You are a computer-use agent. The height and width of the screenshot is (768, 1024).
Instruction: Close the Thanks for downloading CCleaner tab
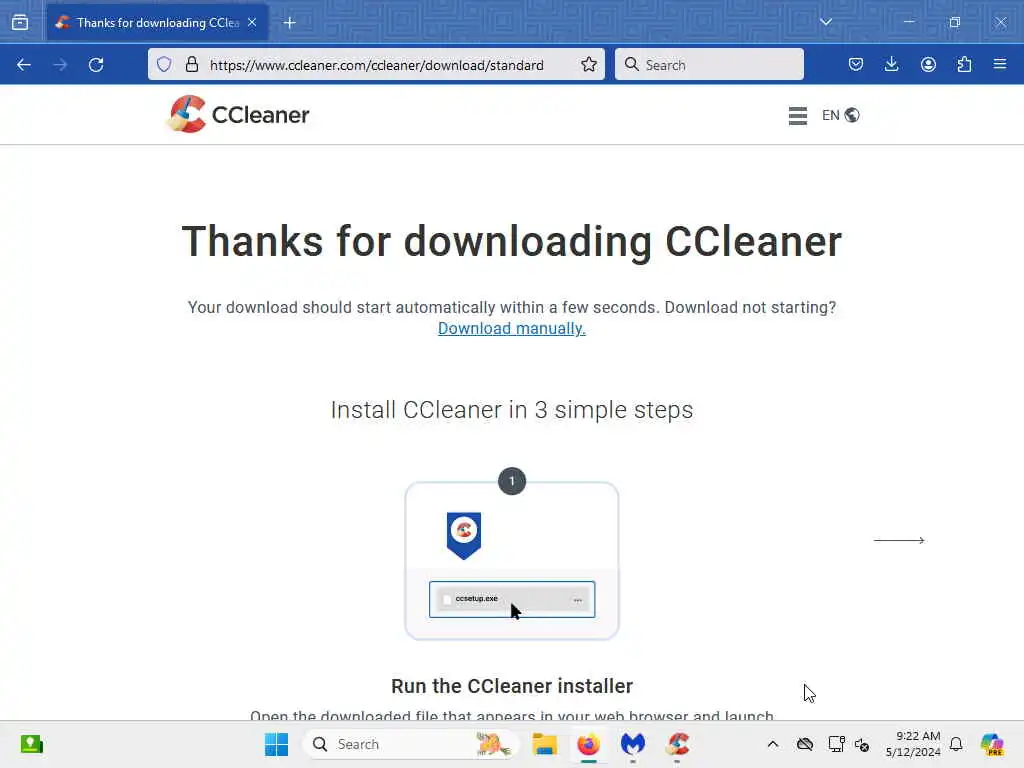point(252,22)
